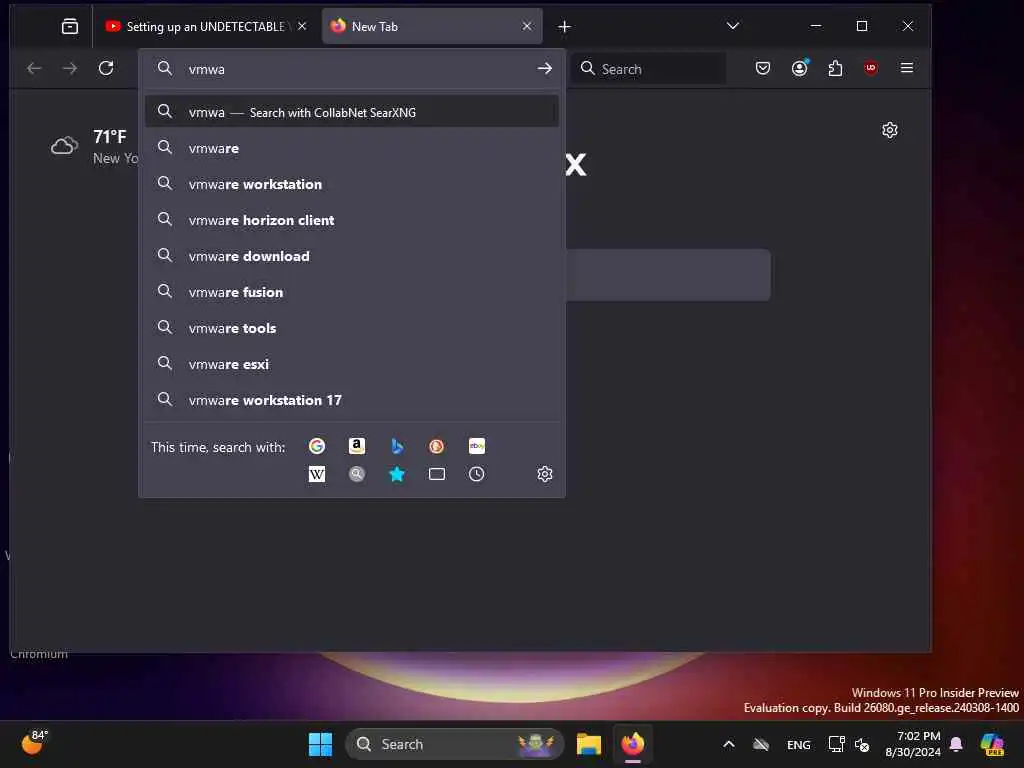Reload the current page
Image resolution: width=1024 pixels, height=768 pixels.
pos(106,68)
